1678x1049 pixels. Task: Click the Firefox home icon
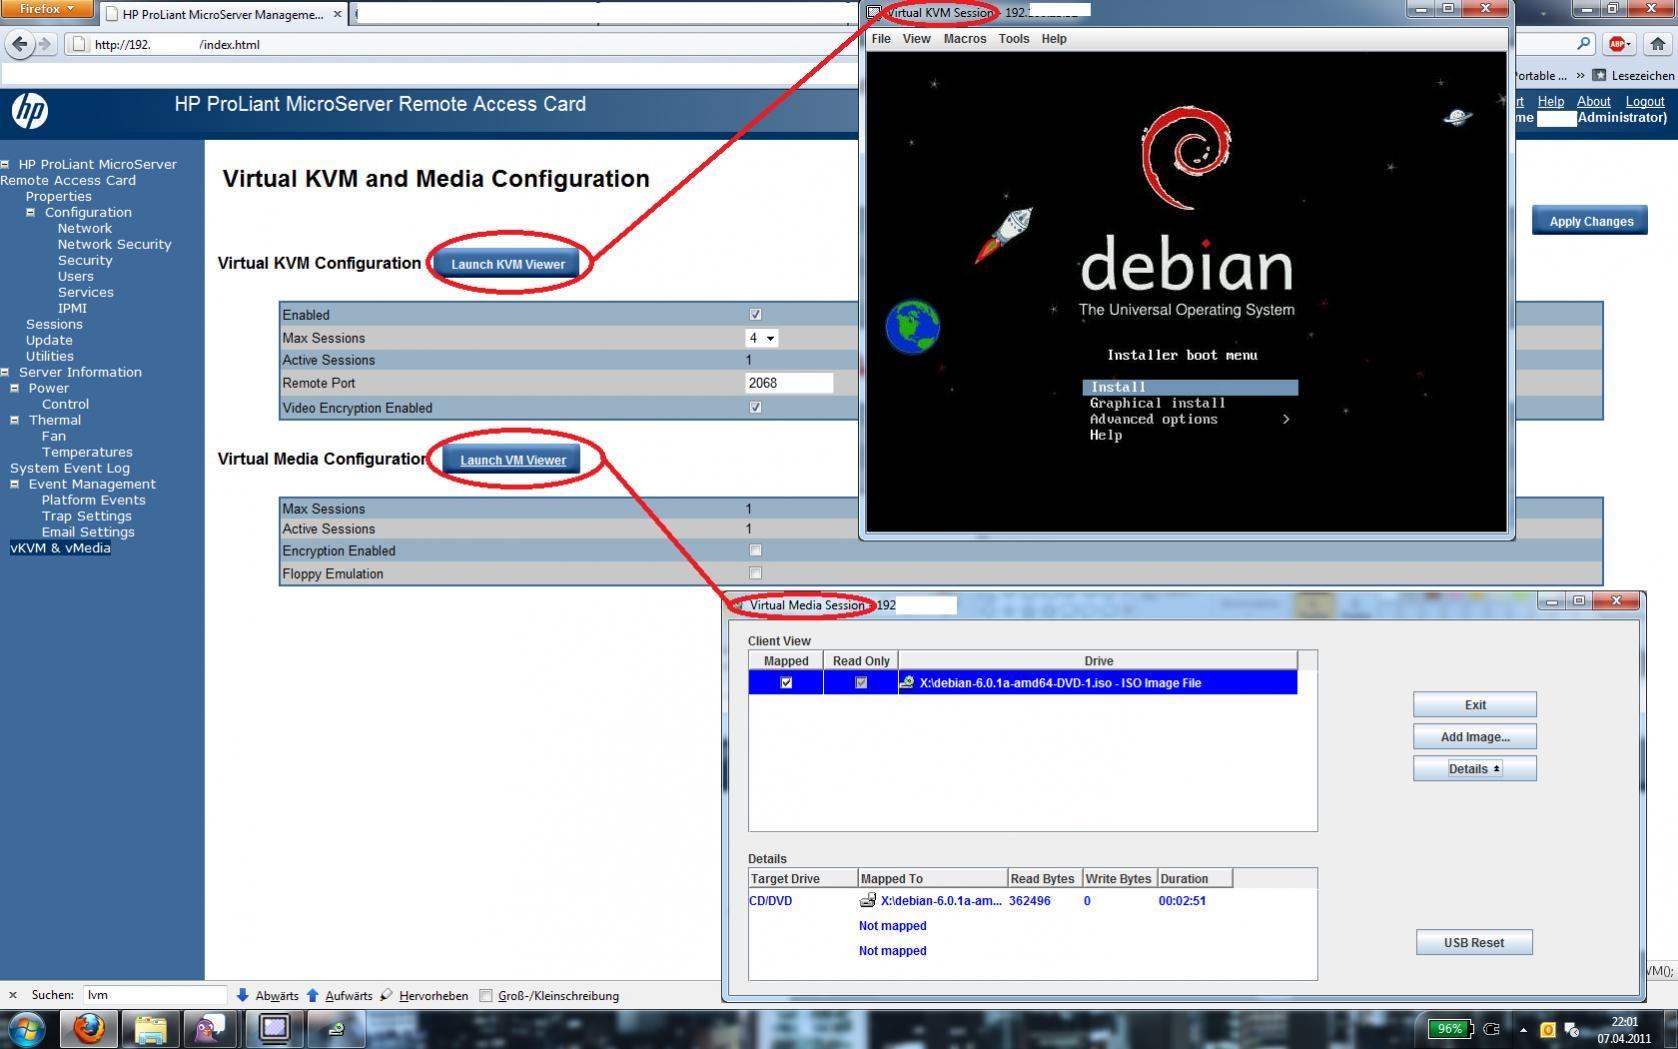(1657, 44)
